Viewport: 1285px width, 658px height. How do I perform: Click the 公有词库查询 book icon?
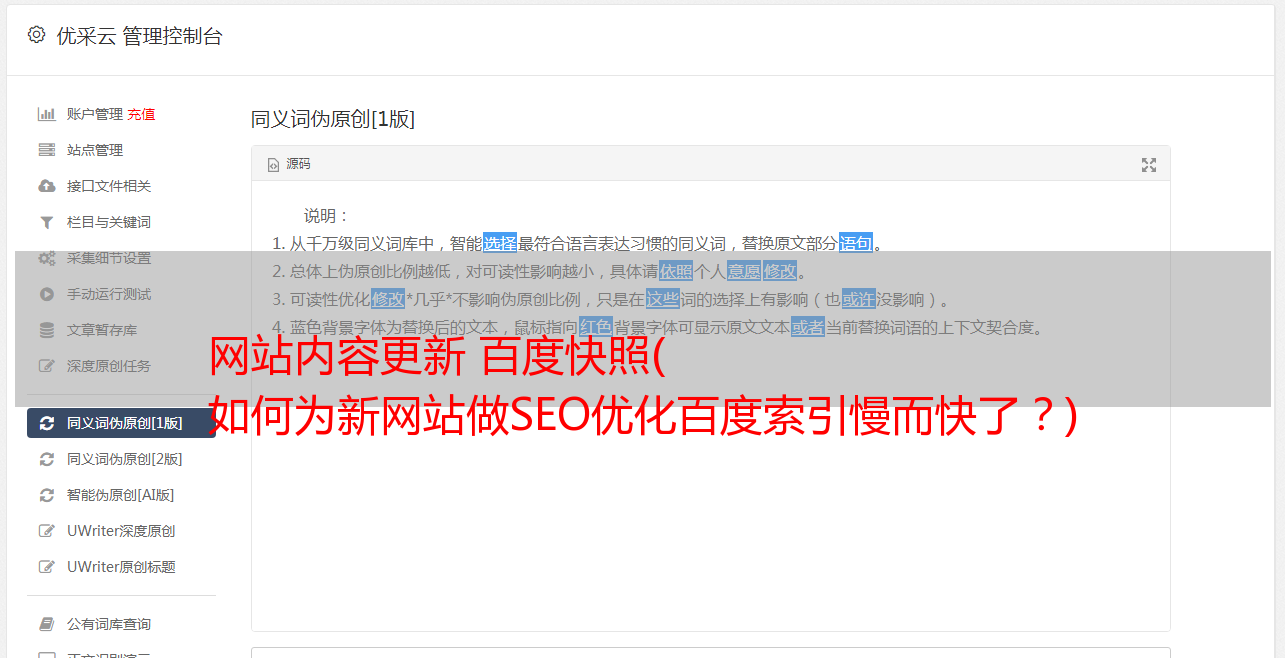tap(47, 624)
